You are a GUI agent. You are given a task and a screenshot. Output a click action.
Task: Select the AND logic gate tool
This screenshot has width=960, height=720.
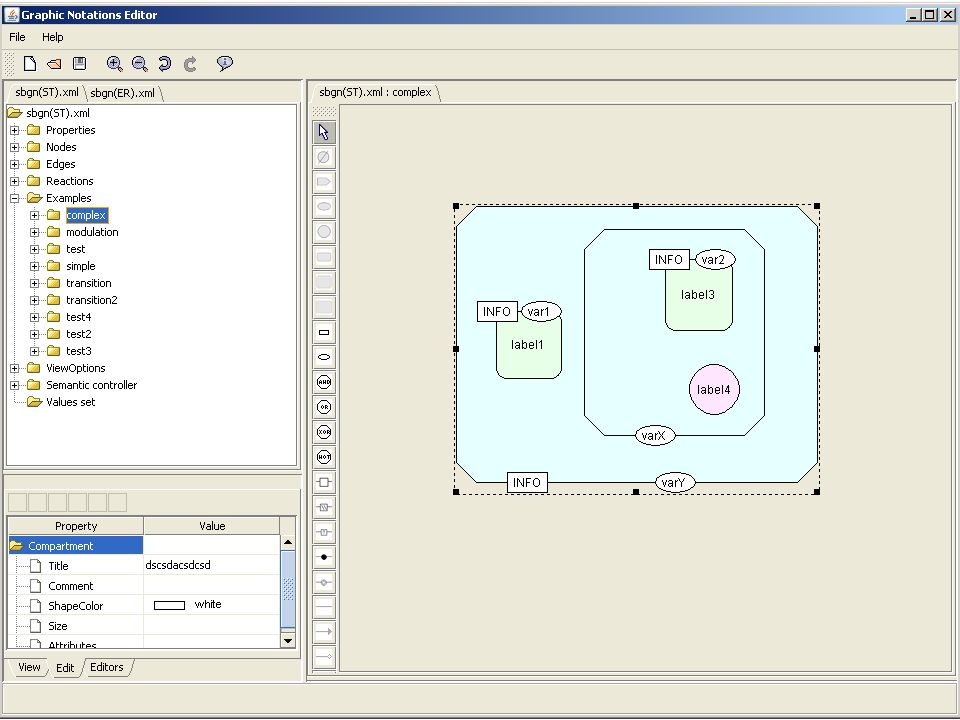324,382
